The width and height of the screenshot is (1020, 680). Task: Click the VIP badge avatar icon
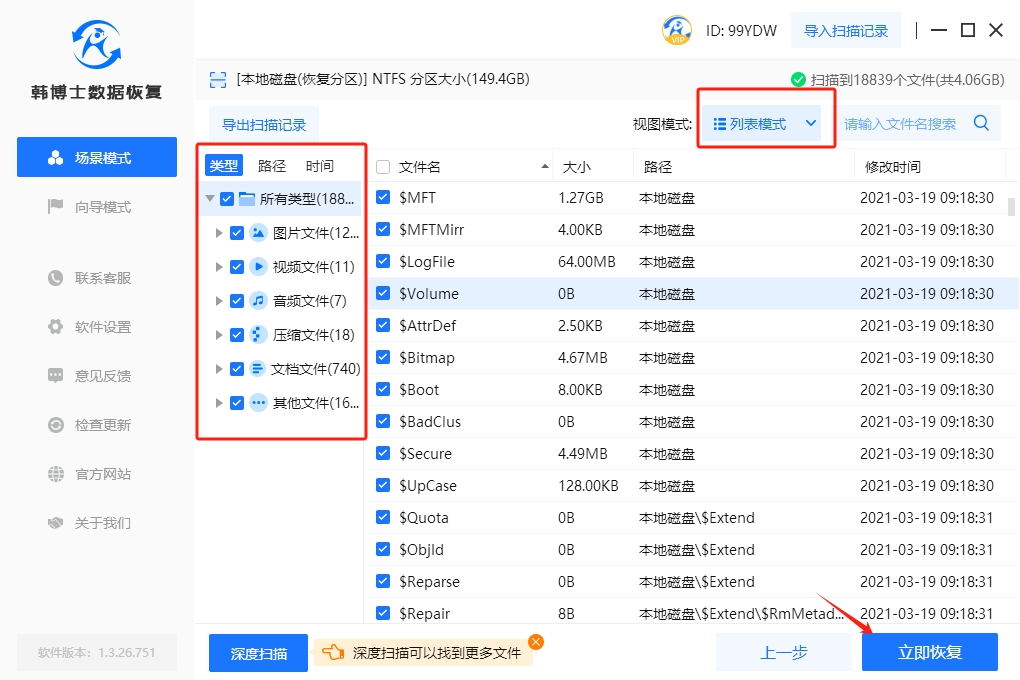point(677,30)
